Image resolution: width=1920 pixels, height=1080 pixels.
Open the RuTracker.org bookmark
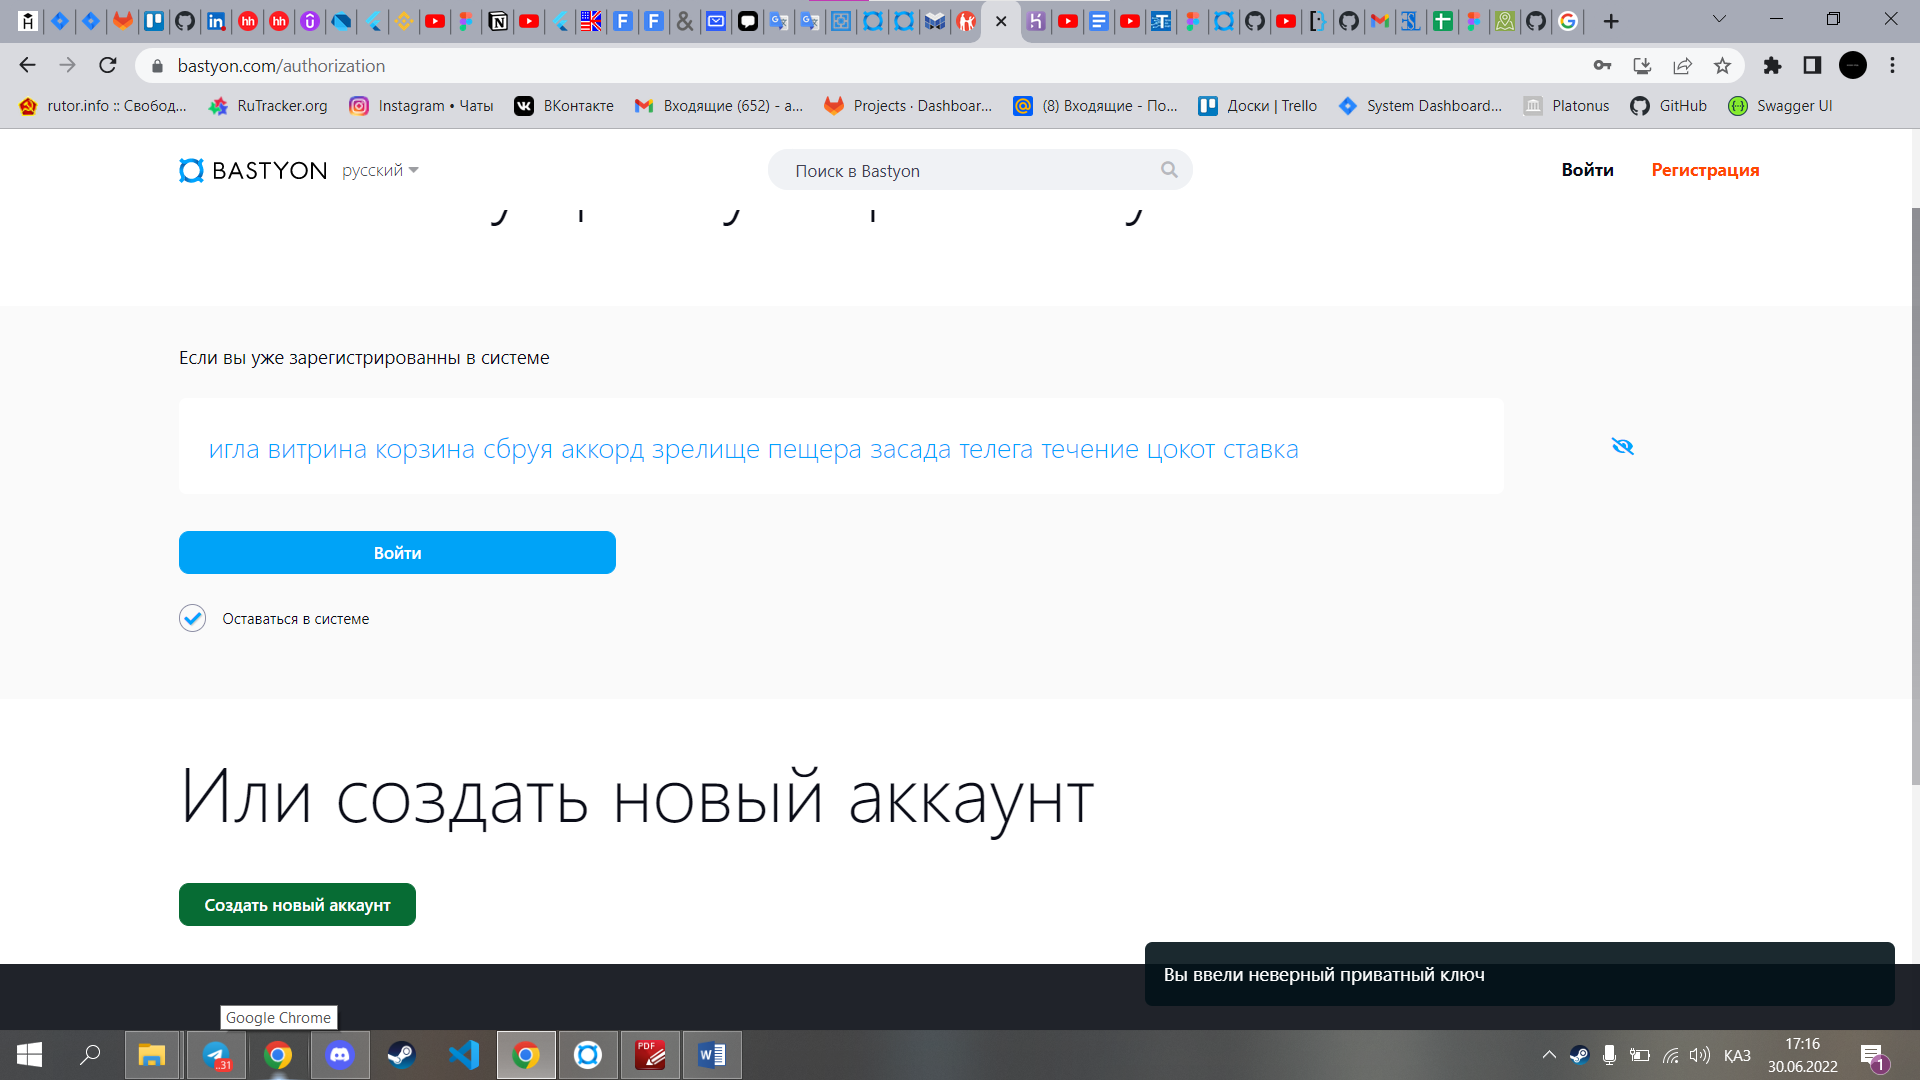point(268,106)
